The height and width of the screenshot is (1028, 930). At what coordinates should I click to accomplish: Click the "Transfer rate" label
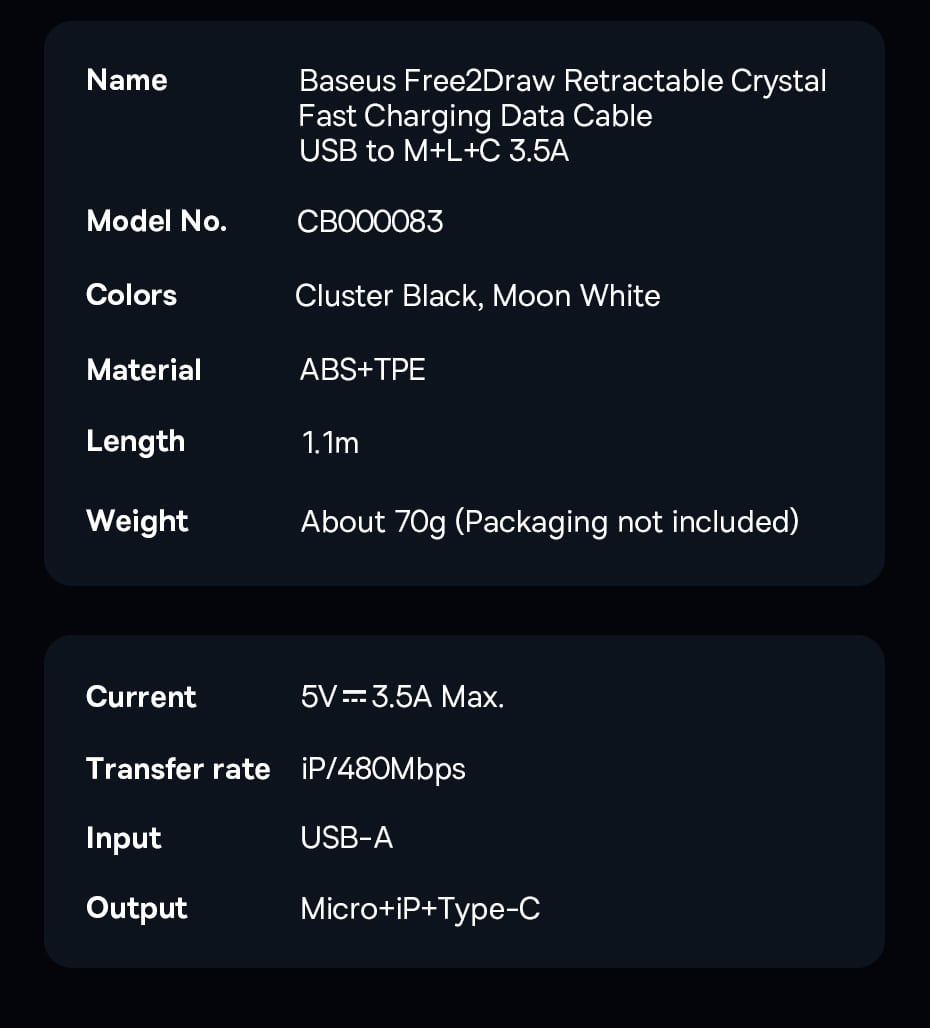point(178,769)
